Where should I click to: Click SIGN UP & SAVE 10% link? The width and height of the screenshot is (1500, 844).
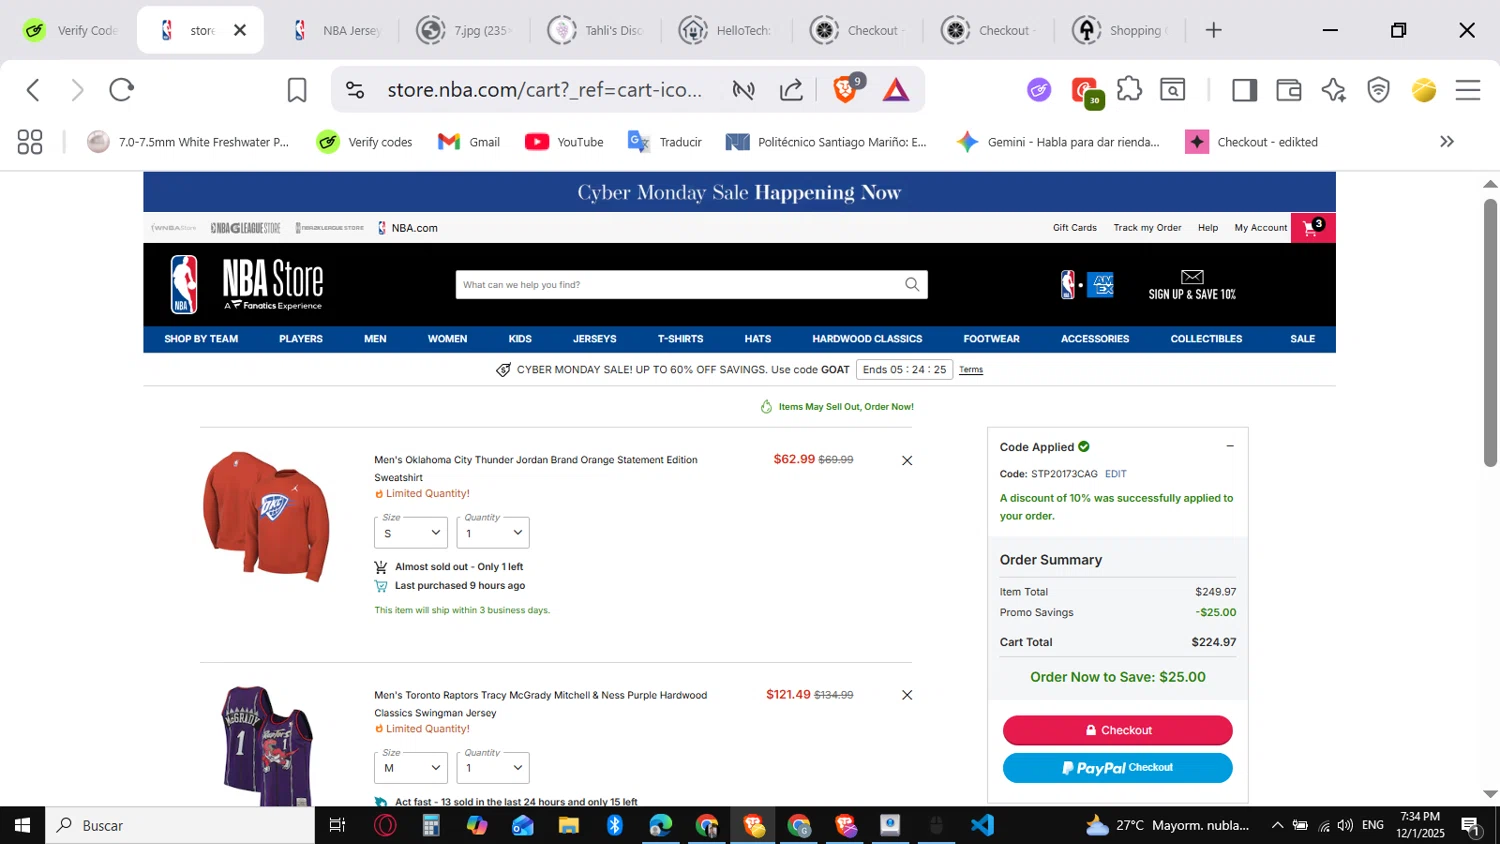[x=1192, y=285]
